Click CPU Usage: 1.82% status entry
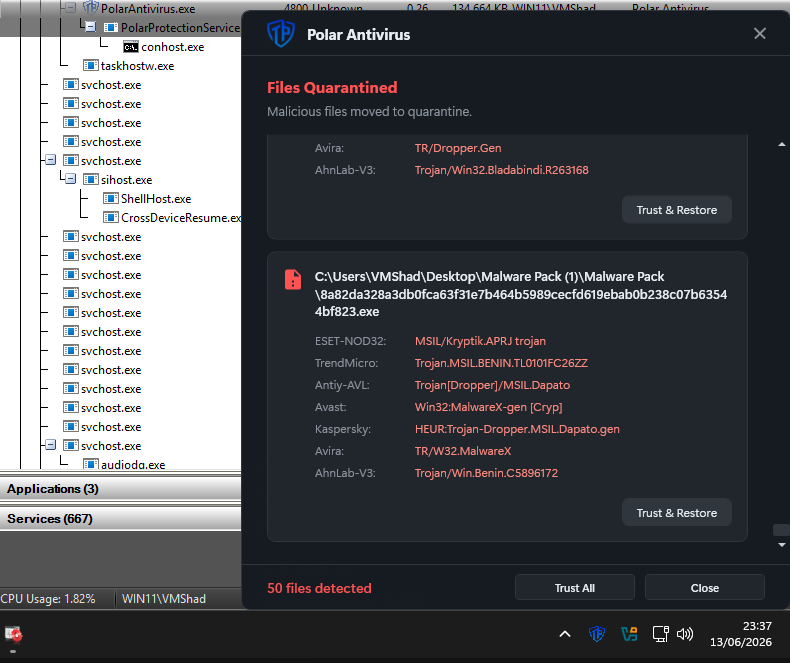The width and height of the screenshot is (790, 663). pyautogui.click(x=48, y=599)
